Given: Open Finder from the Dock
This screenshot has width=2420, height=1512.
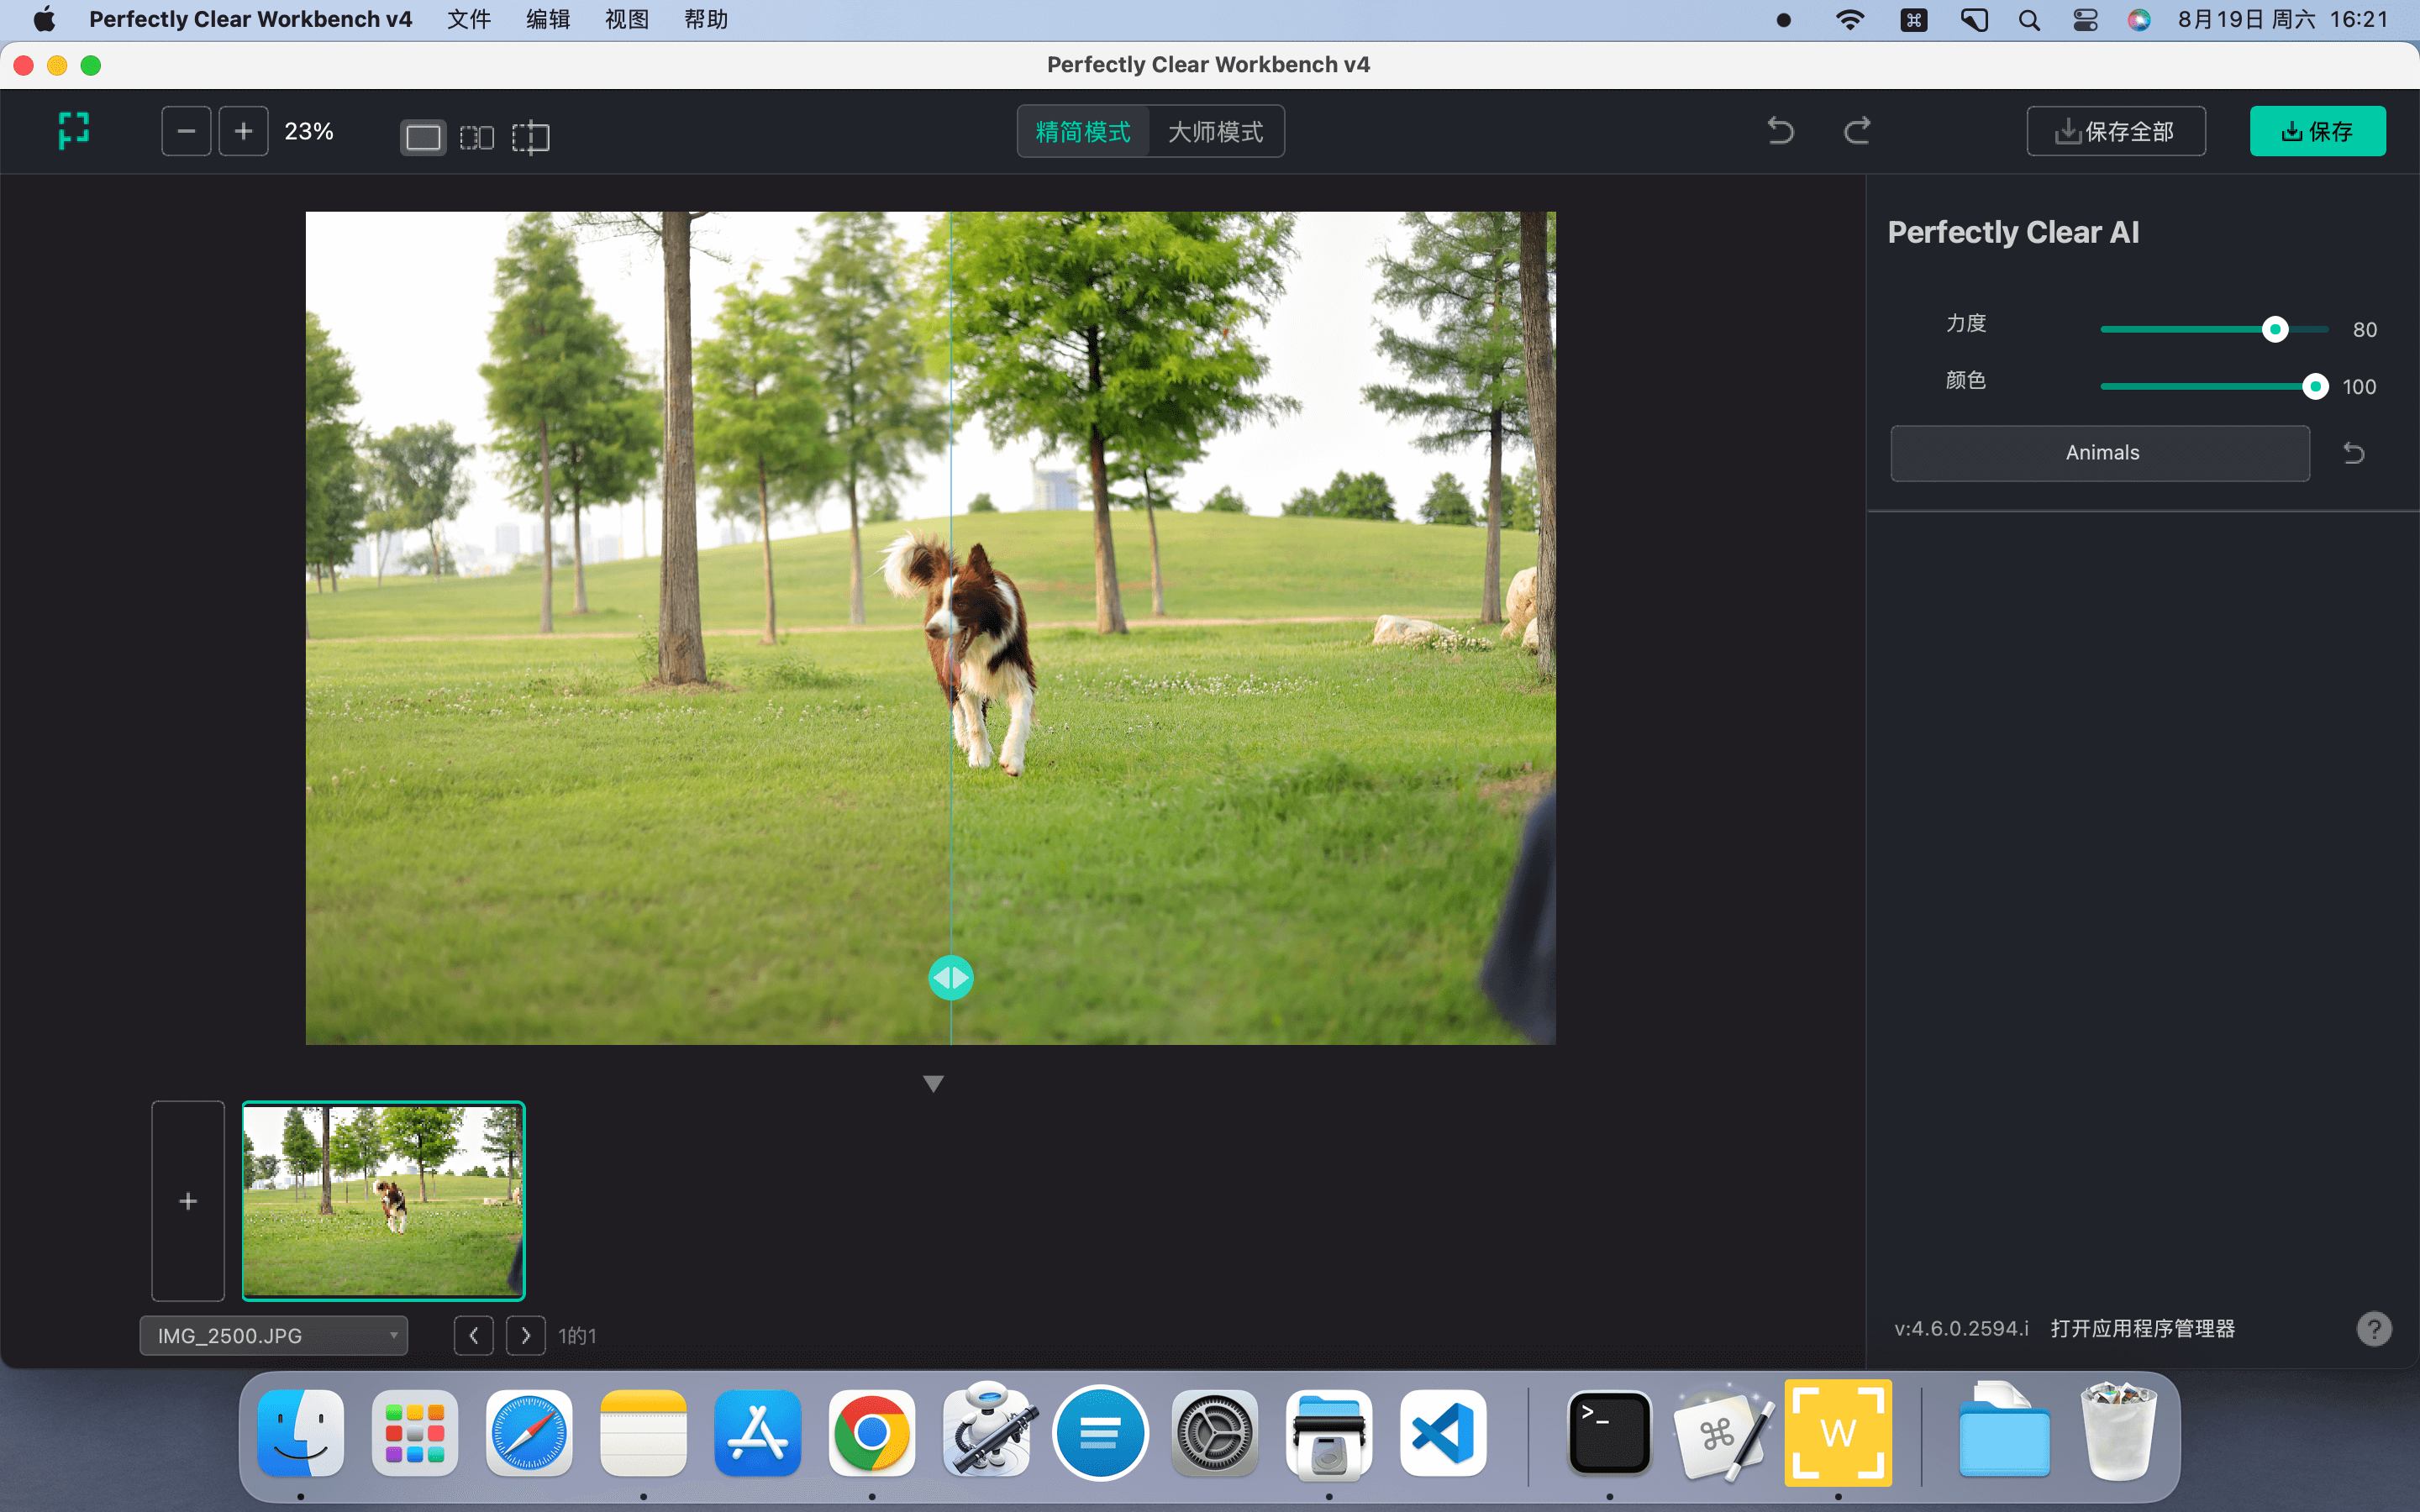Looking at the screenshot, I should point(301,1433).
